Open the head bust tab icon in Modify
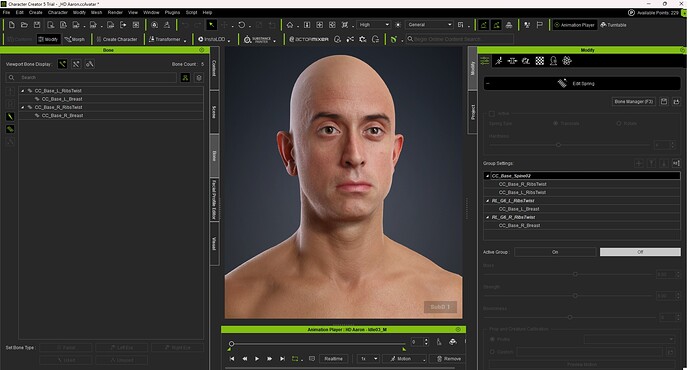This screenshot has width=690, height=370. (553, 61)
